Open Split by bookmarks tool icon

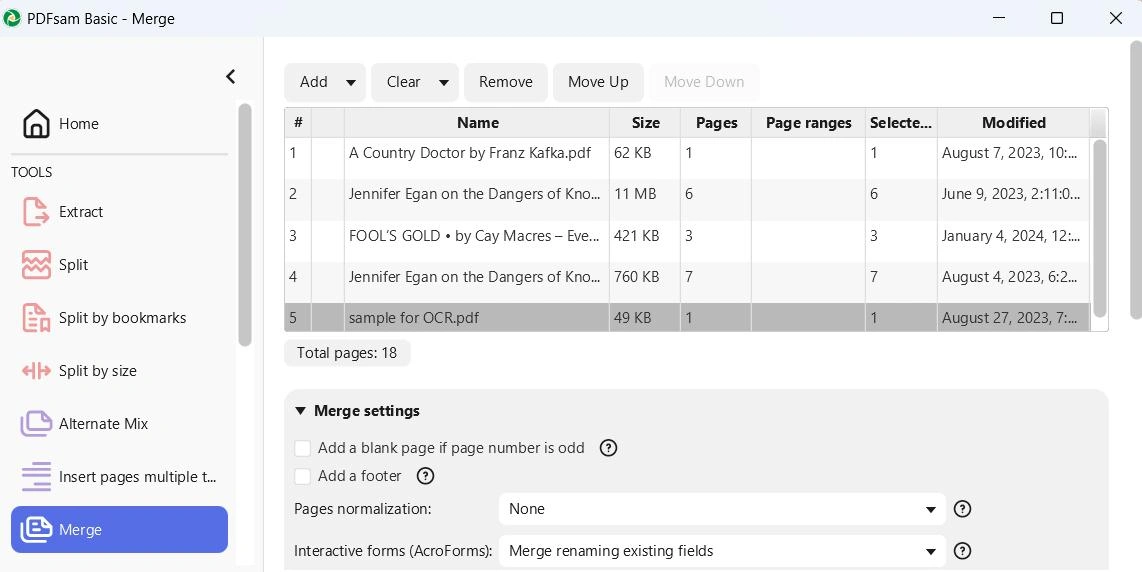[x=36, y=318]
